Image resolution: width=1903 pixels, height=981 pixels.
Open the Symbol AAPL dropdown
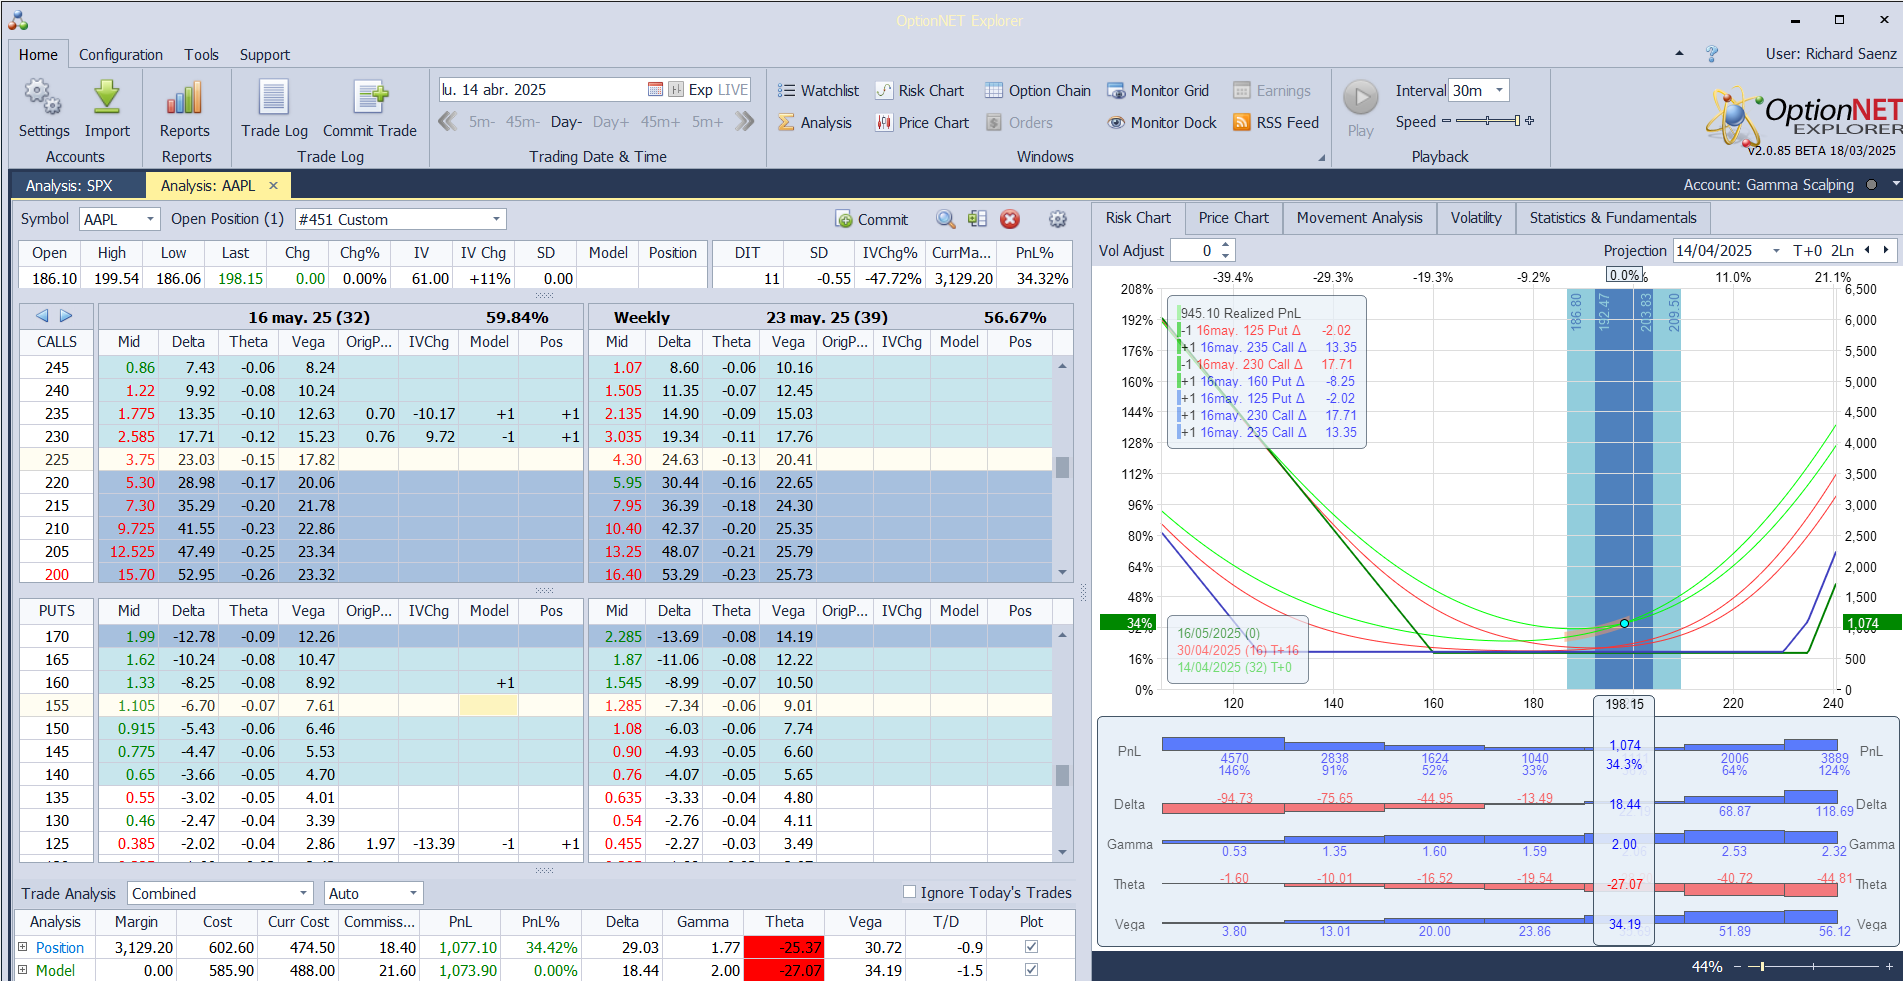point(150,219)
